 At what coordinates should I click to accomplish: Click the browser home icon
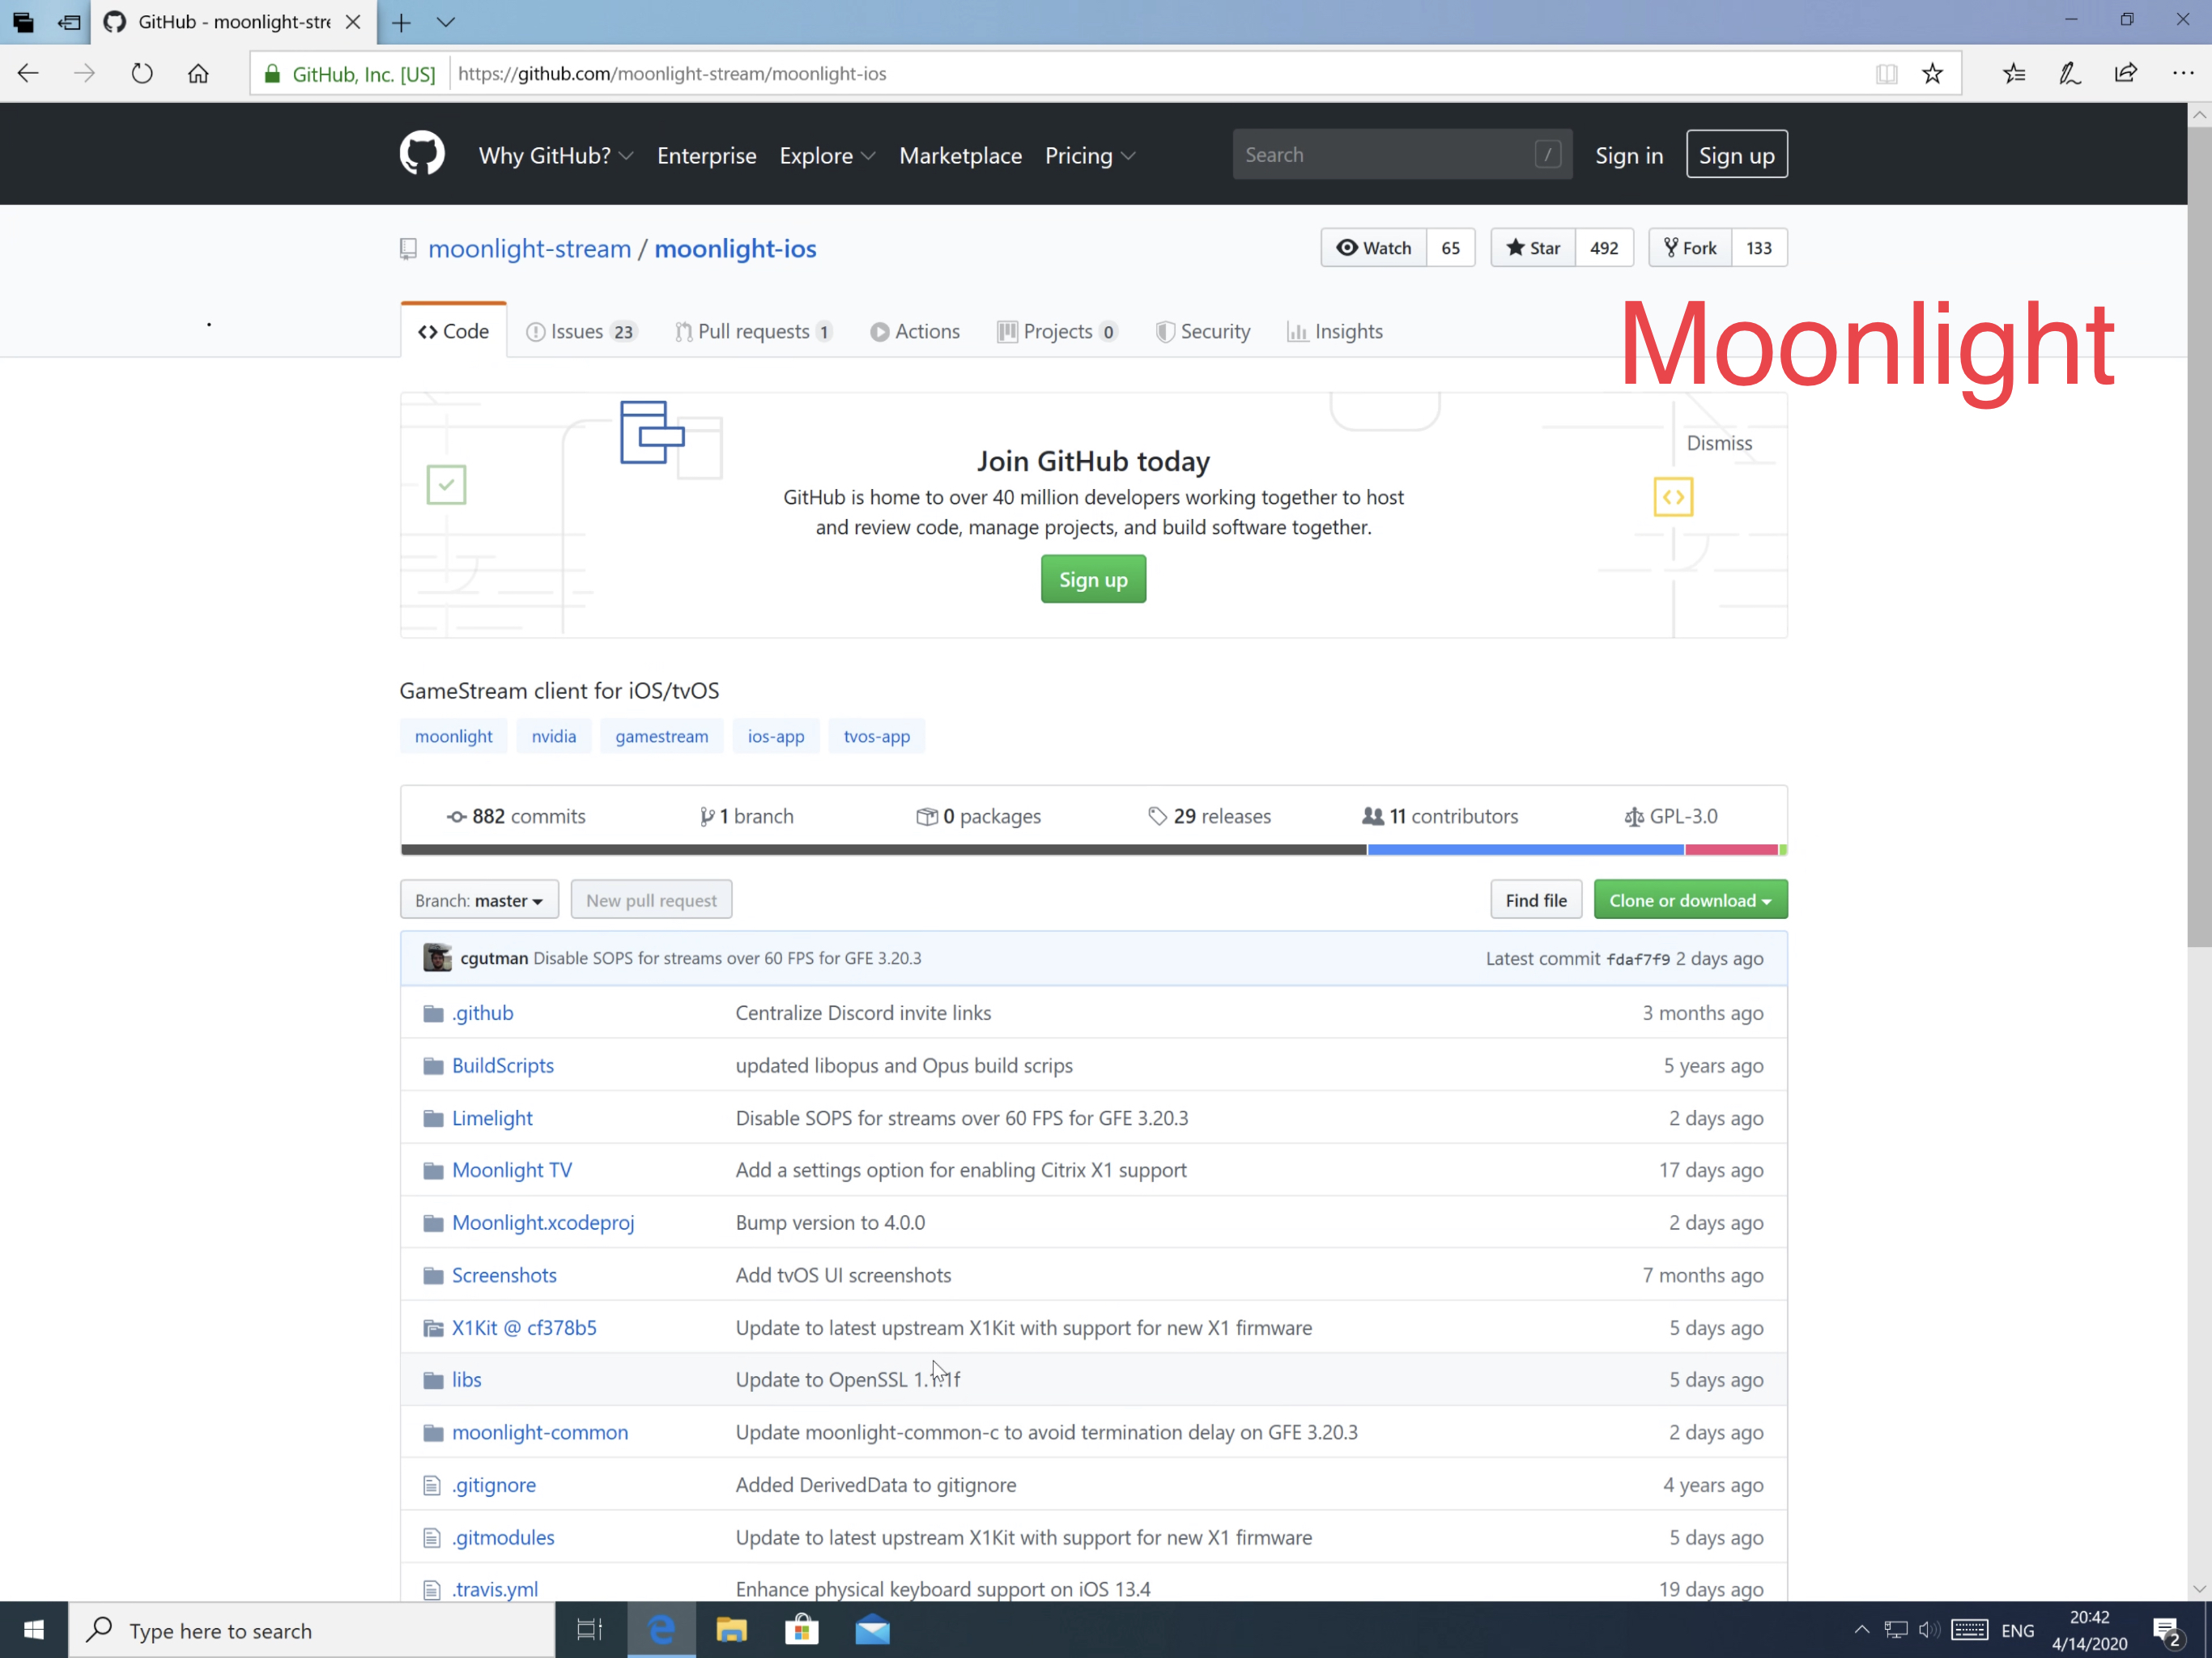pos(198,73)
